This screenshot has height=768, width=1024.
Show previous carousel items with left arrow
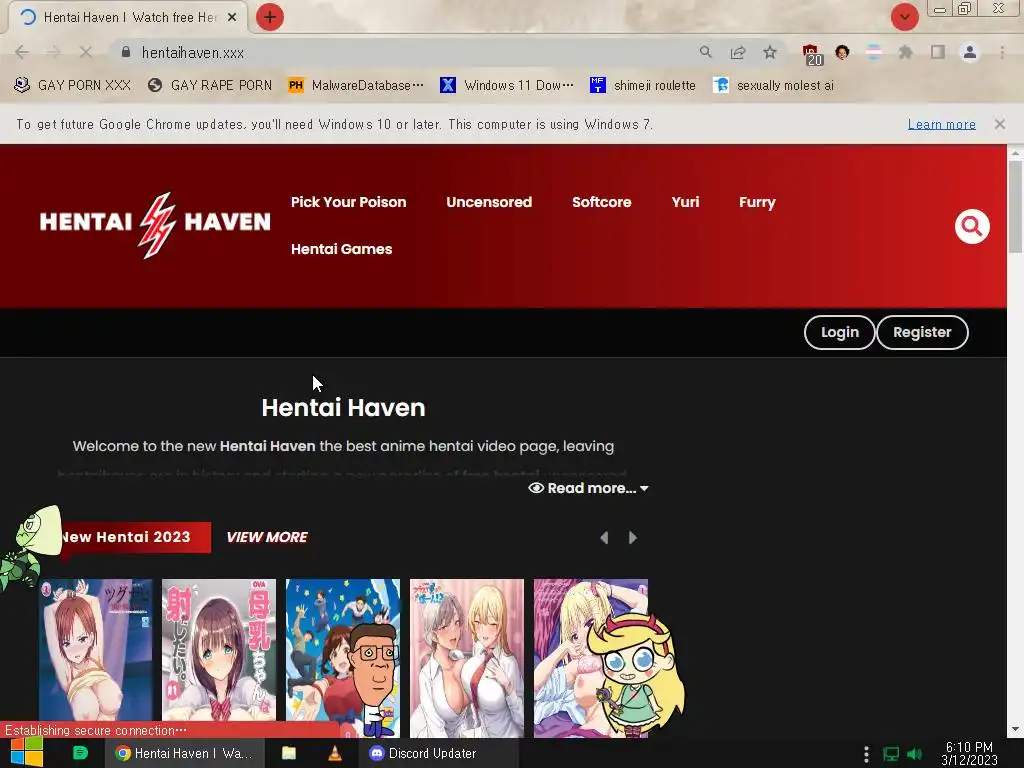tap(604, 537)
